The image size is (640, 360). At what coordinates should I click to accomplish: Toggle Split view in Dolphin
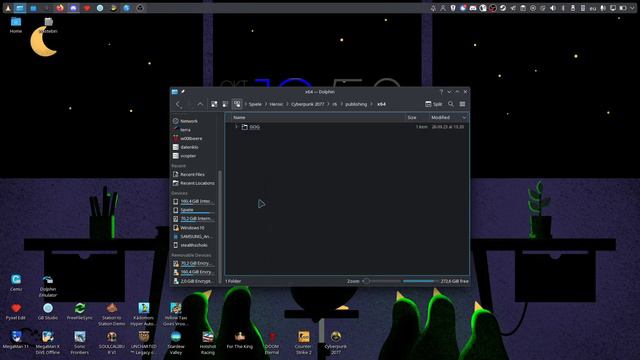433,104
